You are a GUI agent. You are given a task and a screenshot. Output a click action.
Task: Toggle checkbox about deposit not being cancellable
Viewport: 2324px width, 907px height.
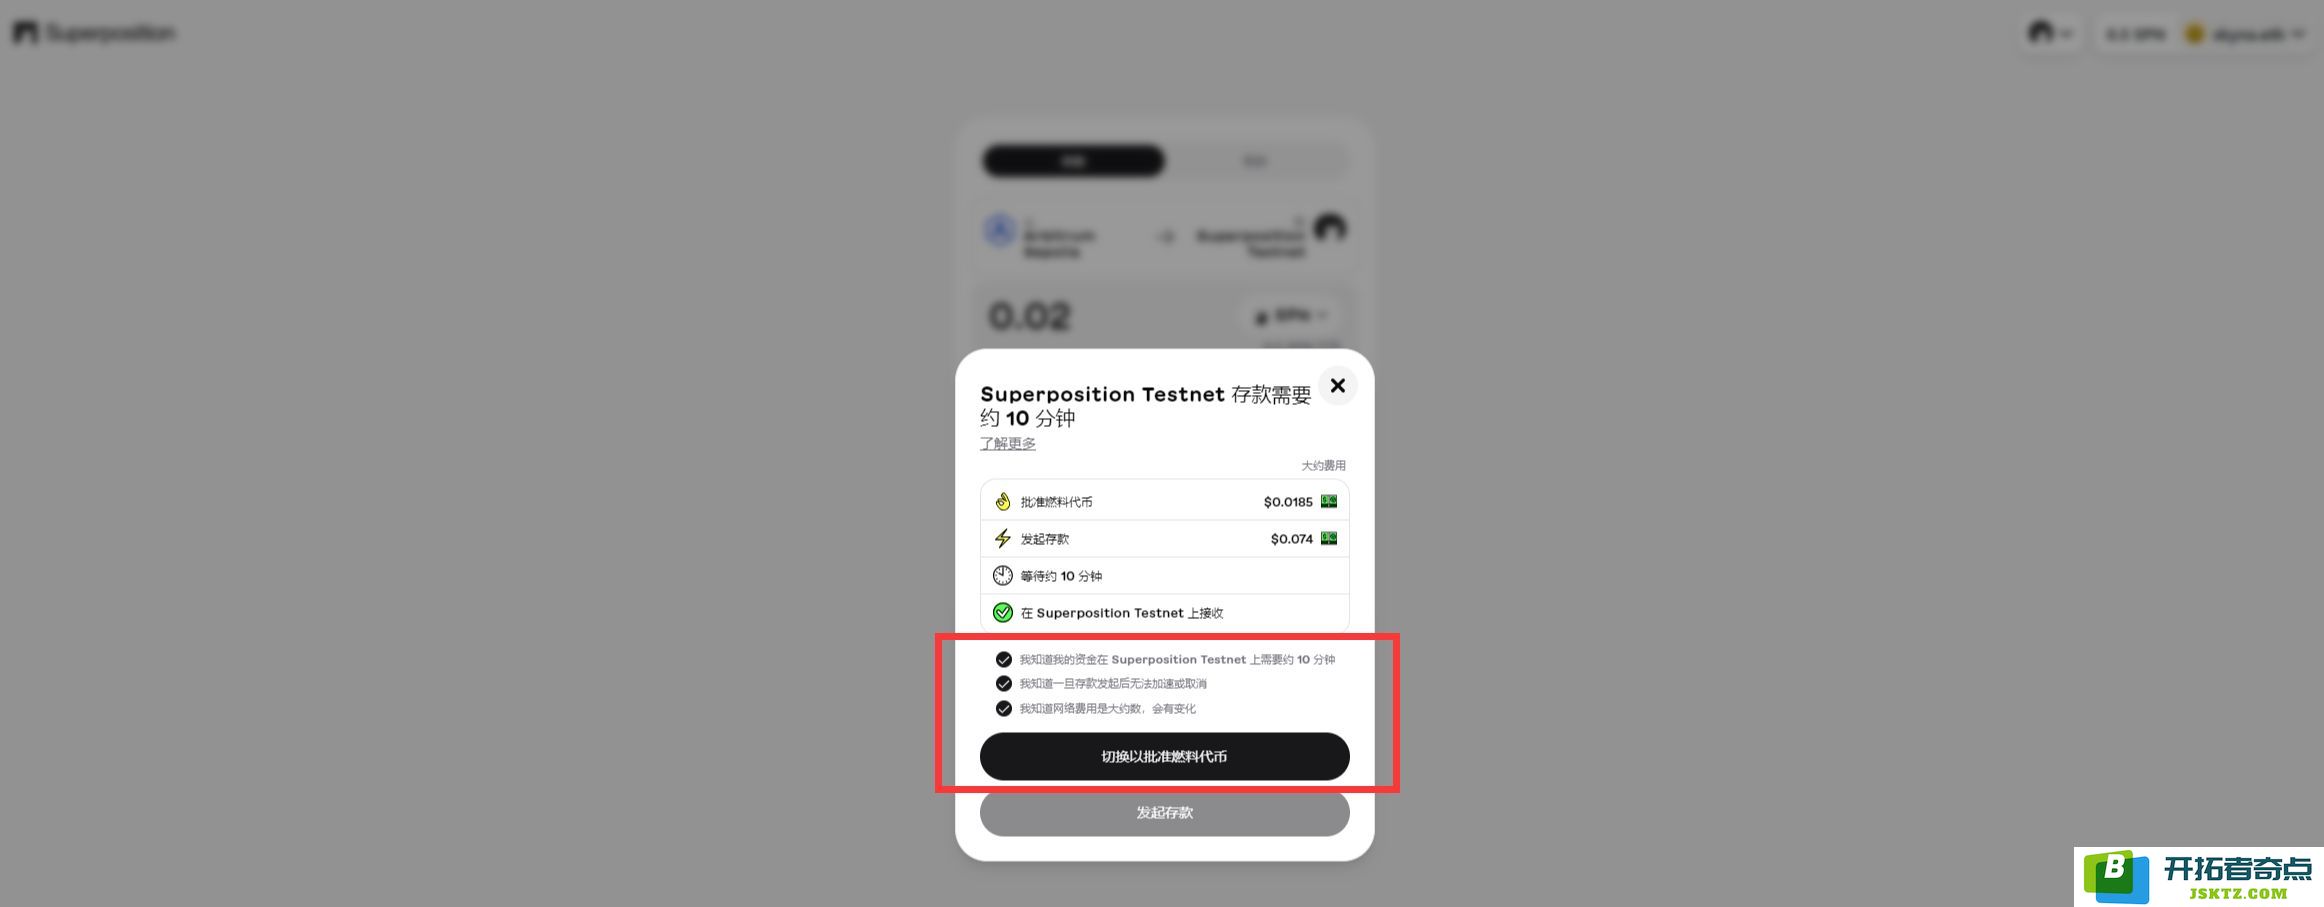pos(1003,683)
